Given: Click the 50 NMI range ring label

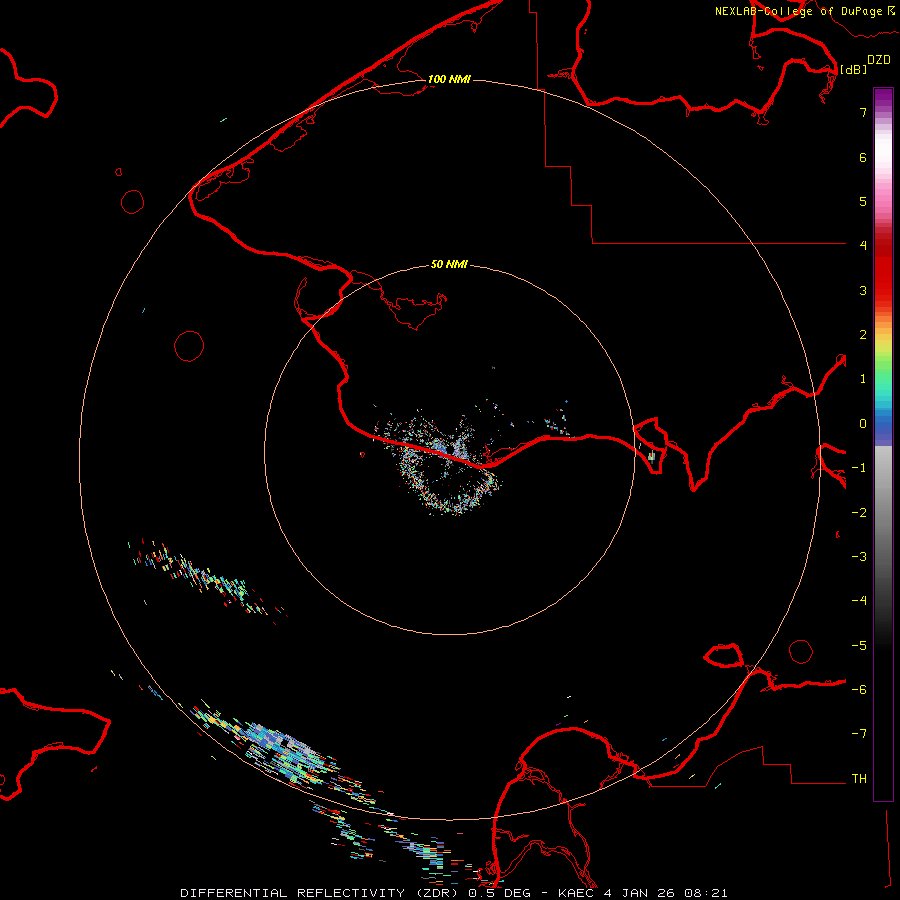Looking at the screenshot, I should 449,265.
